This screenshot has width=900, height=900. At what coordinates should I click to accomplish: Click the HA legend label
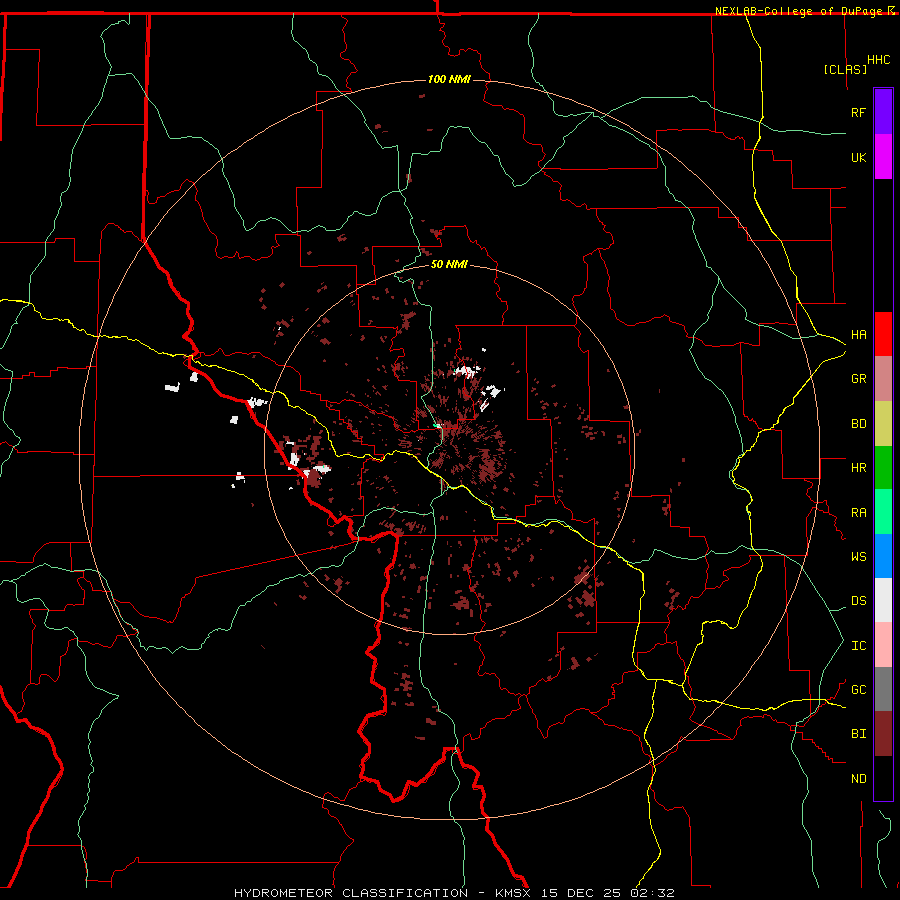tap(858, 335)
